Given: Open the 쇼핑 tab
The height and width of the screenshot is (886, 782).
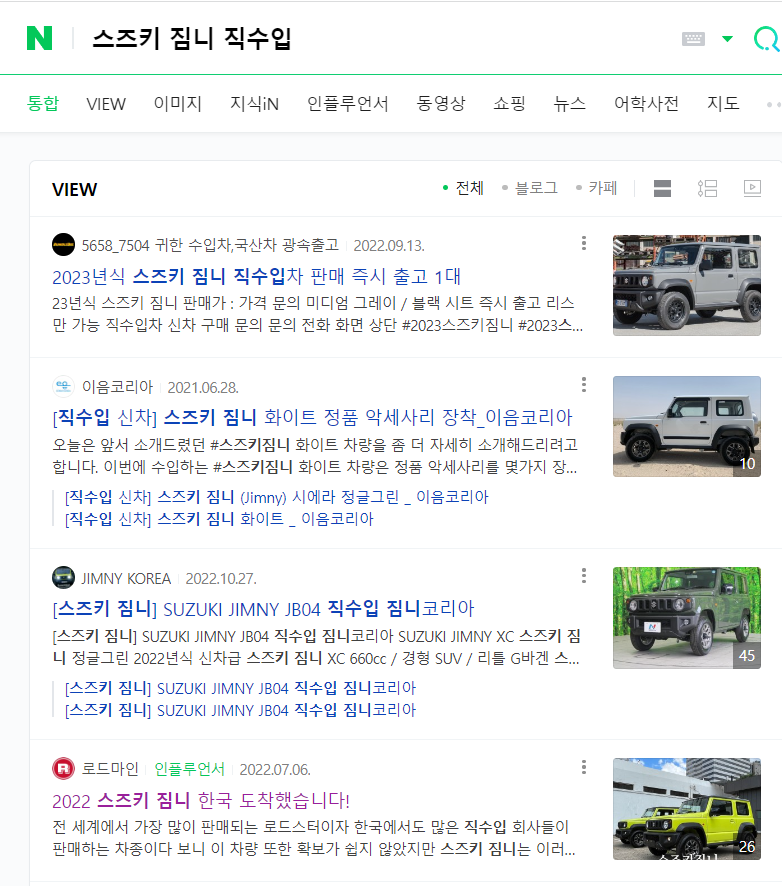Looking at the screenshot, I should tap(509, 103).
